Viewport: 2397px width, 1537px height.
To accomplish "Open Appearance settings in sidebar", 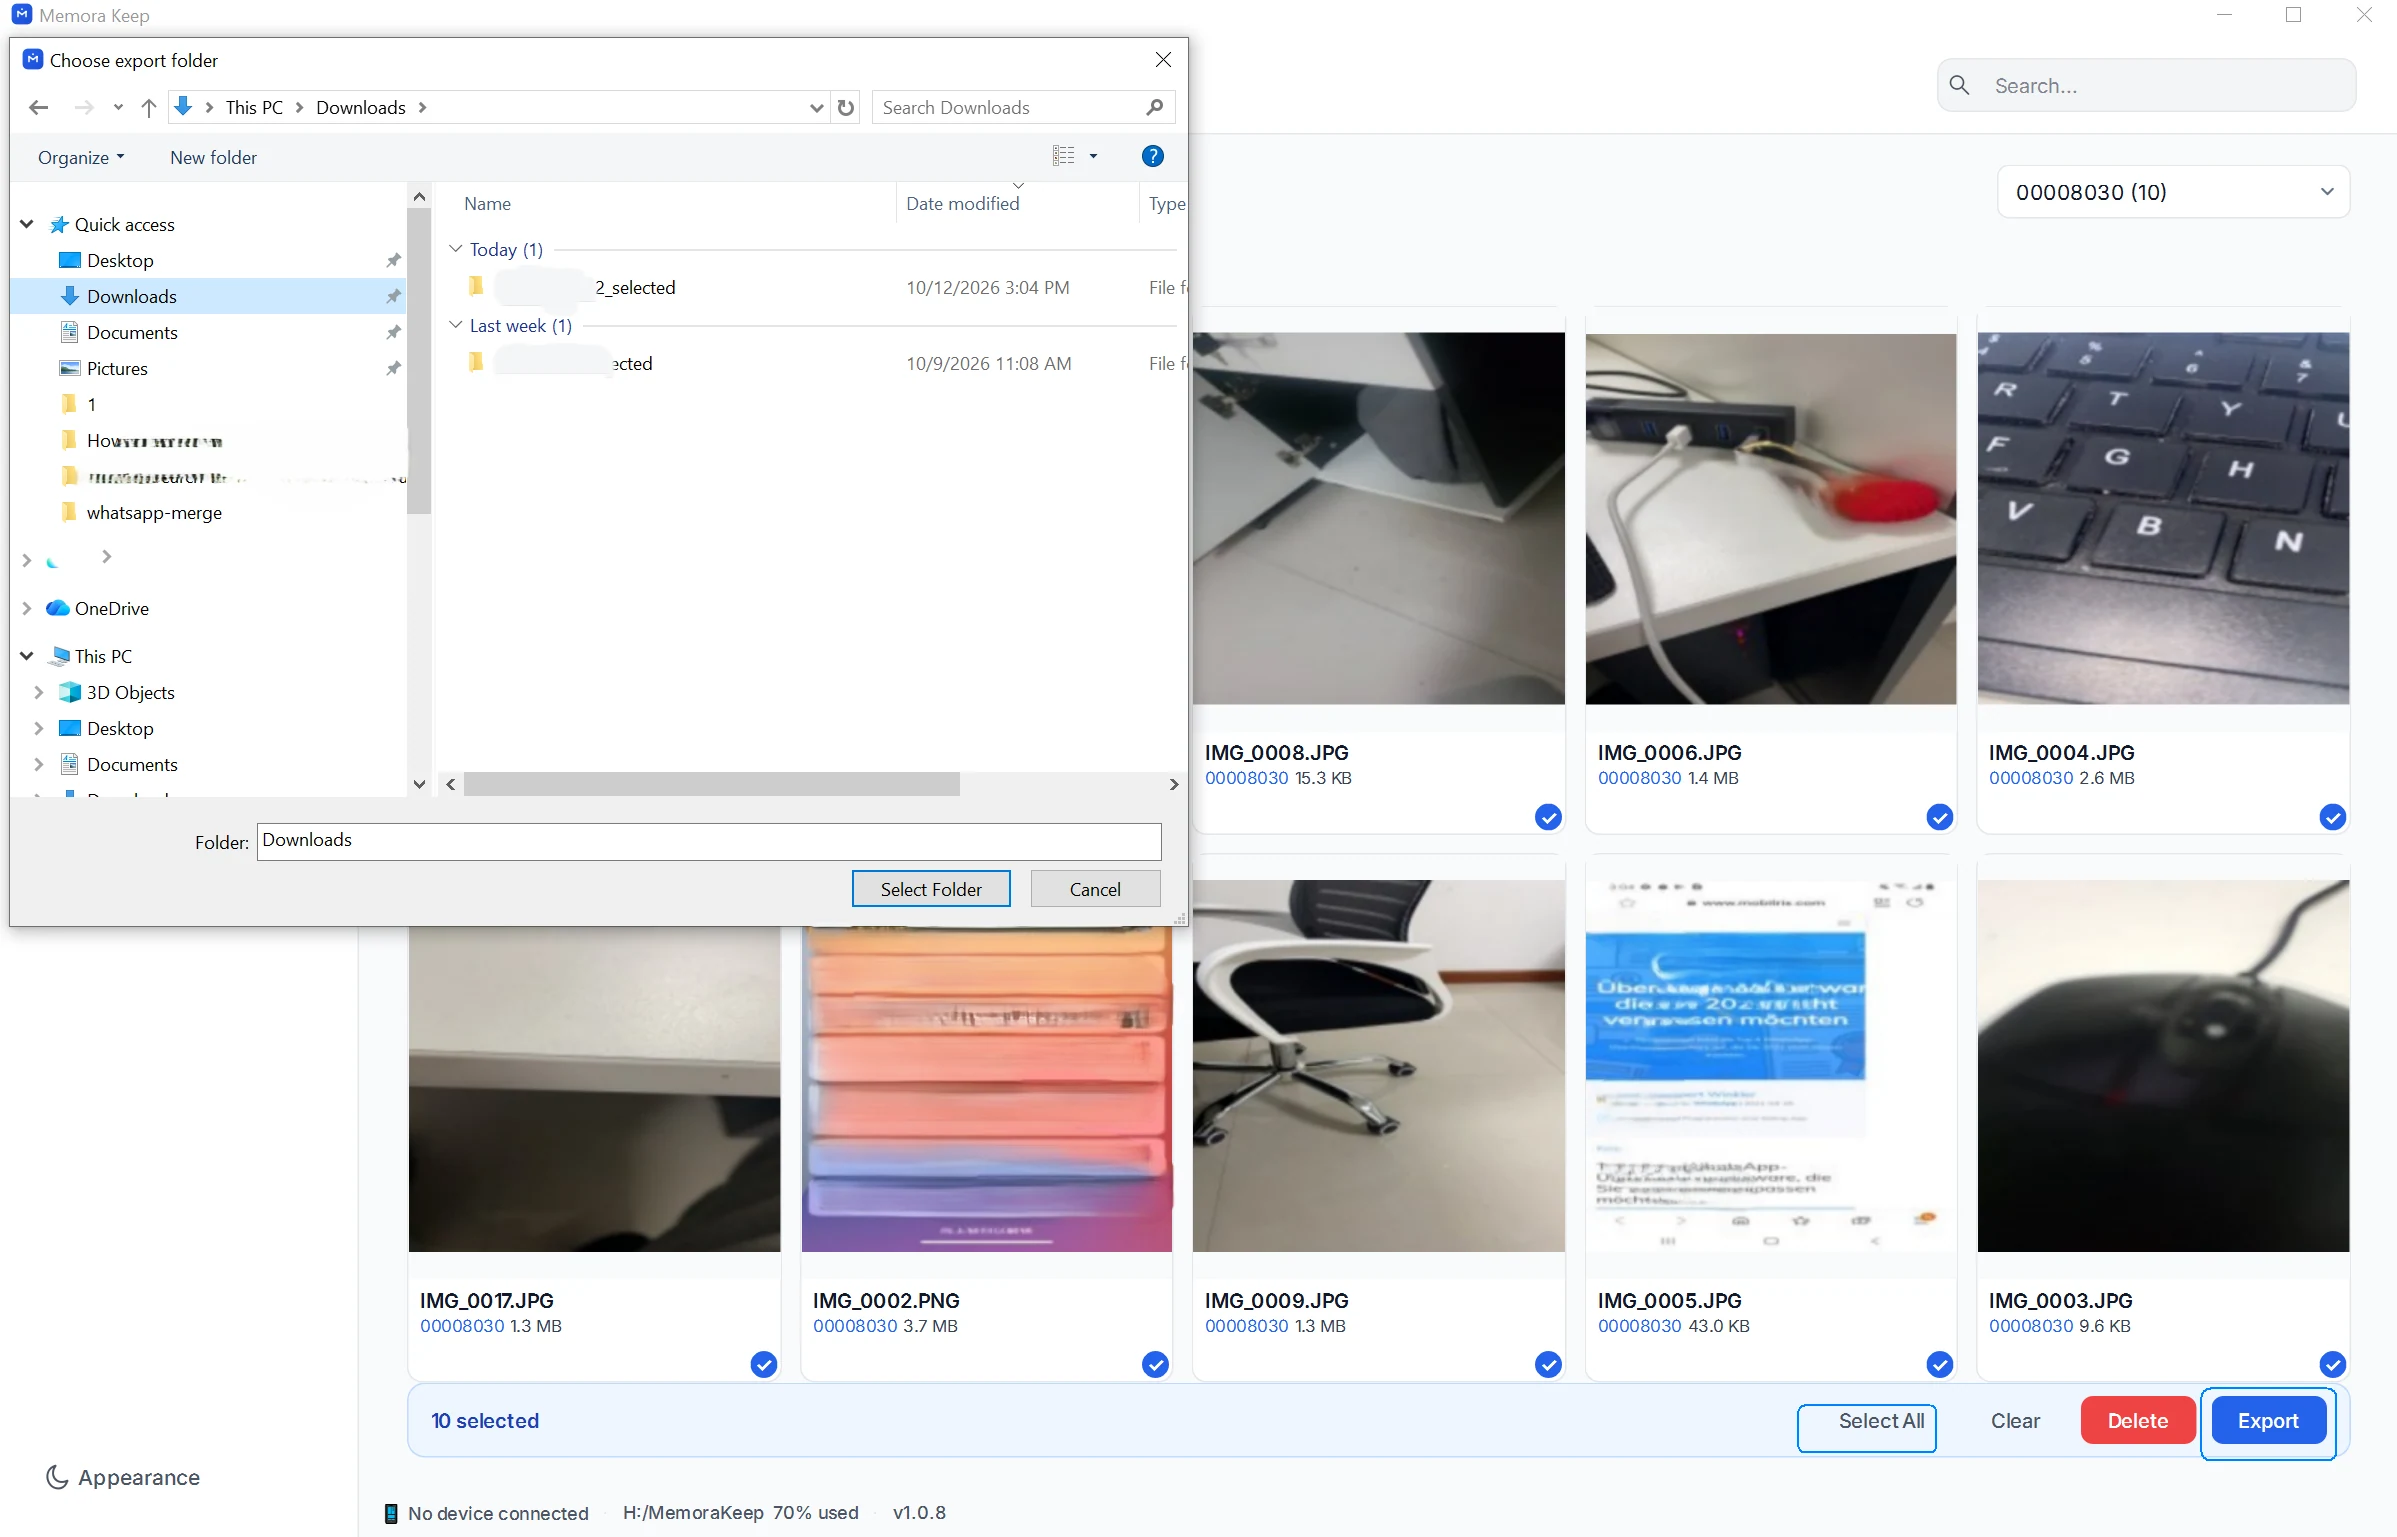I will point(123,1477).
